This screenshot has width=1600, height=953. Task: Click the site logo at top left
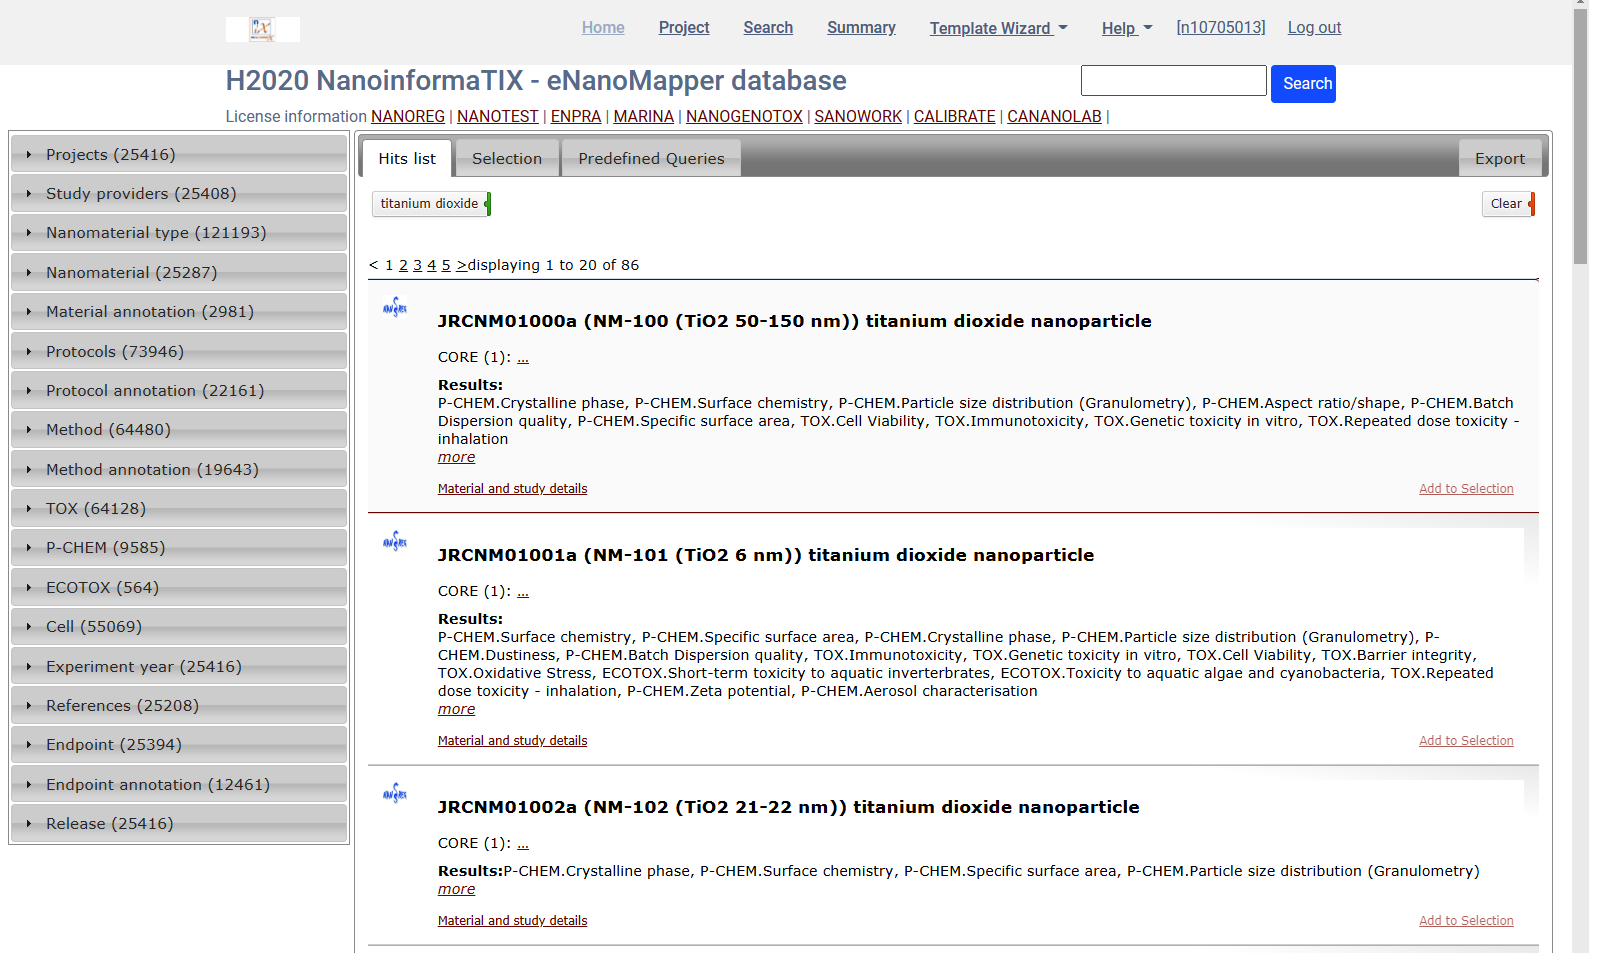(x=262, y=29)
